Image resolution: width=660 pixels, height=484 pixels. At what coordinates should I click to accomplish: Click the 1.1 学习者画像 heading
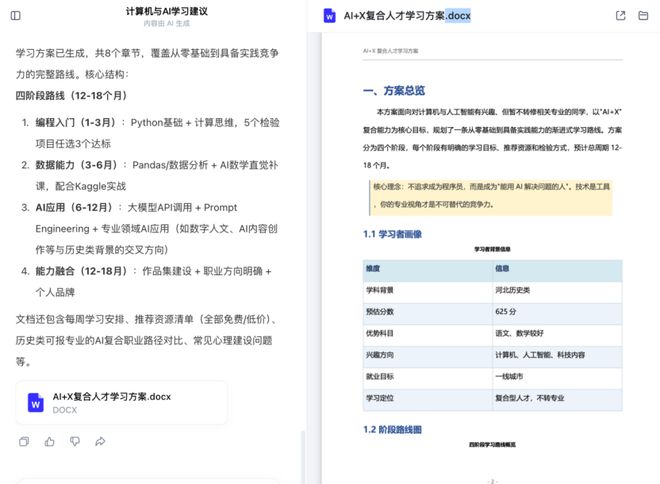tap(392, 234)
